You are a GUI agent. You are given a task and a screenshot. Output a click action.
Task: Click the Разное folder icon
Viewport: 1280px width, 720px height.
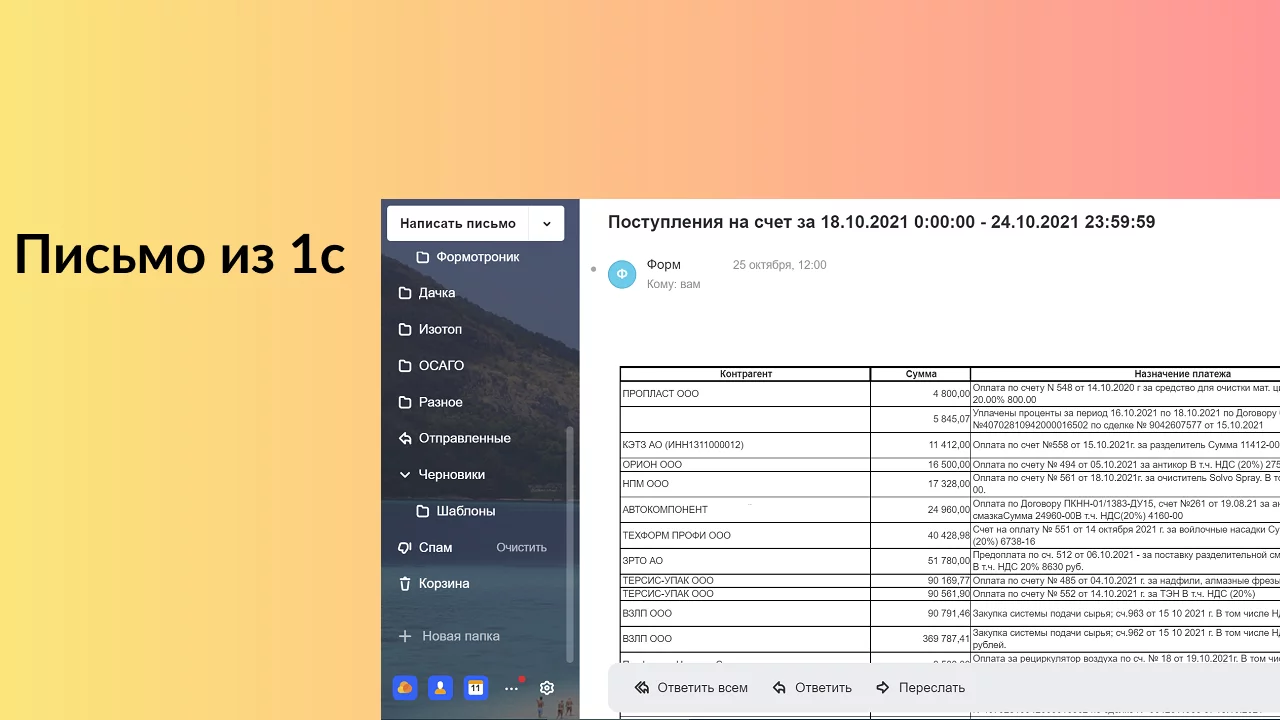pos(405,402)
